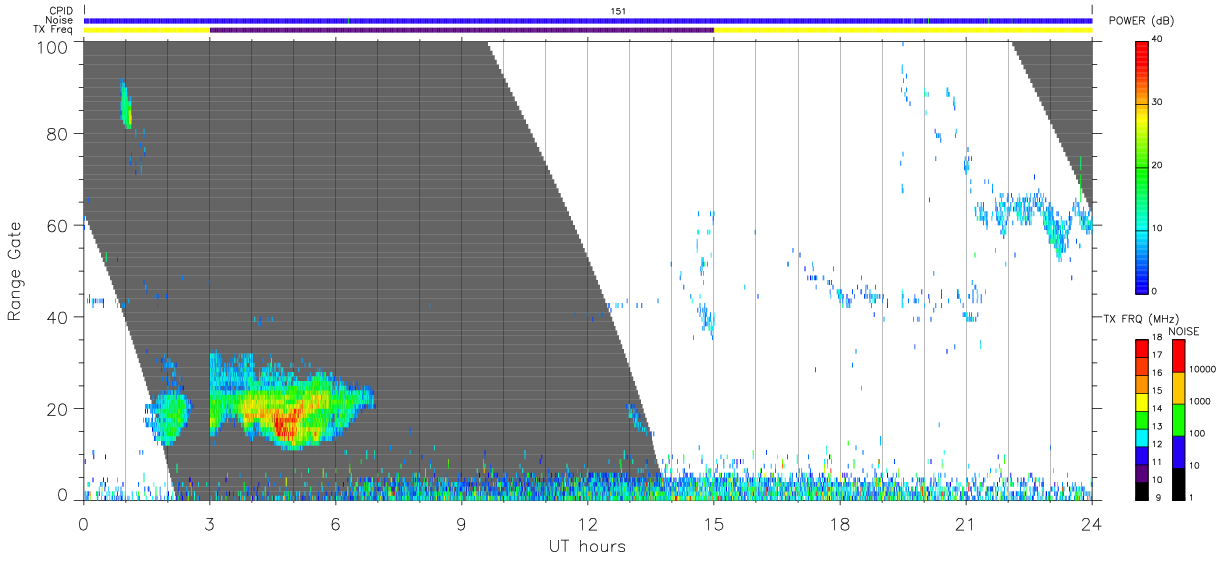Screen dimensions: 1228x567
Task: Click the 100 tick on Range Gate axis
Action: (x=54, y=46)
